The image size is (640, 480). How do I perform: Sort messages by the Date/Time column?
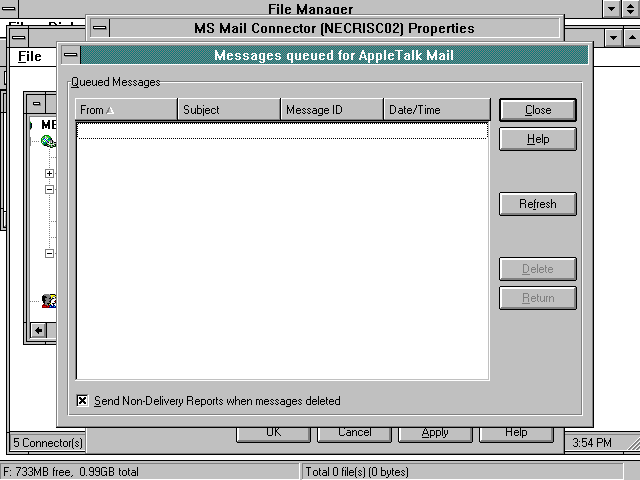point(437,109)
